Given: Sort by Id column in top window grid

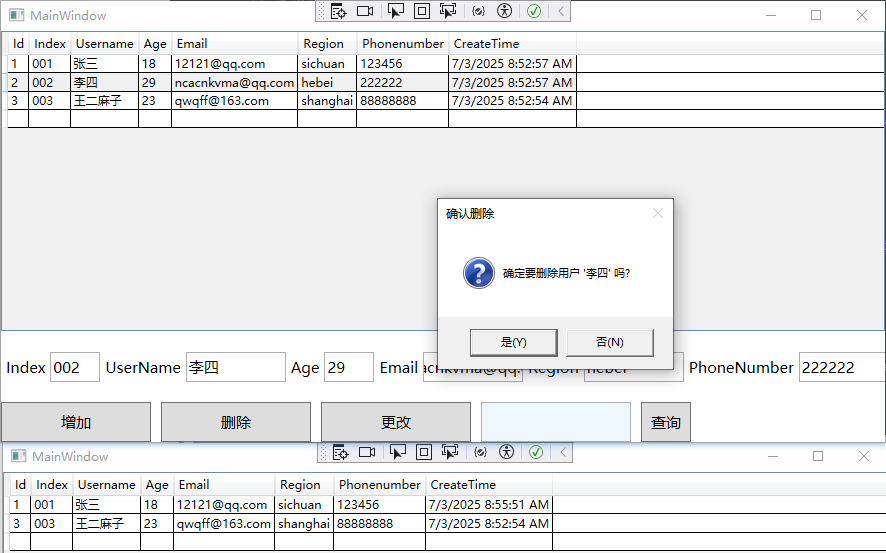Looking at the screenshot, I should 18,43.
